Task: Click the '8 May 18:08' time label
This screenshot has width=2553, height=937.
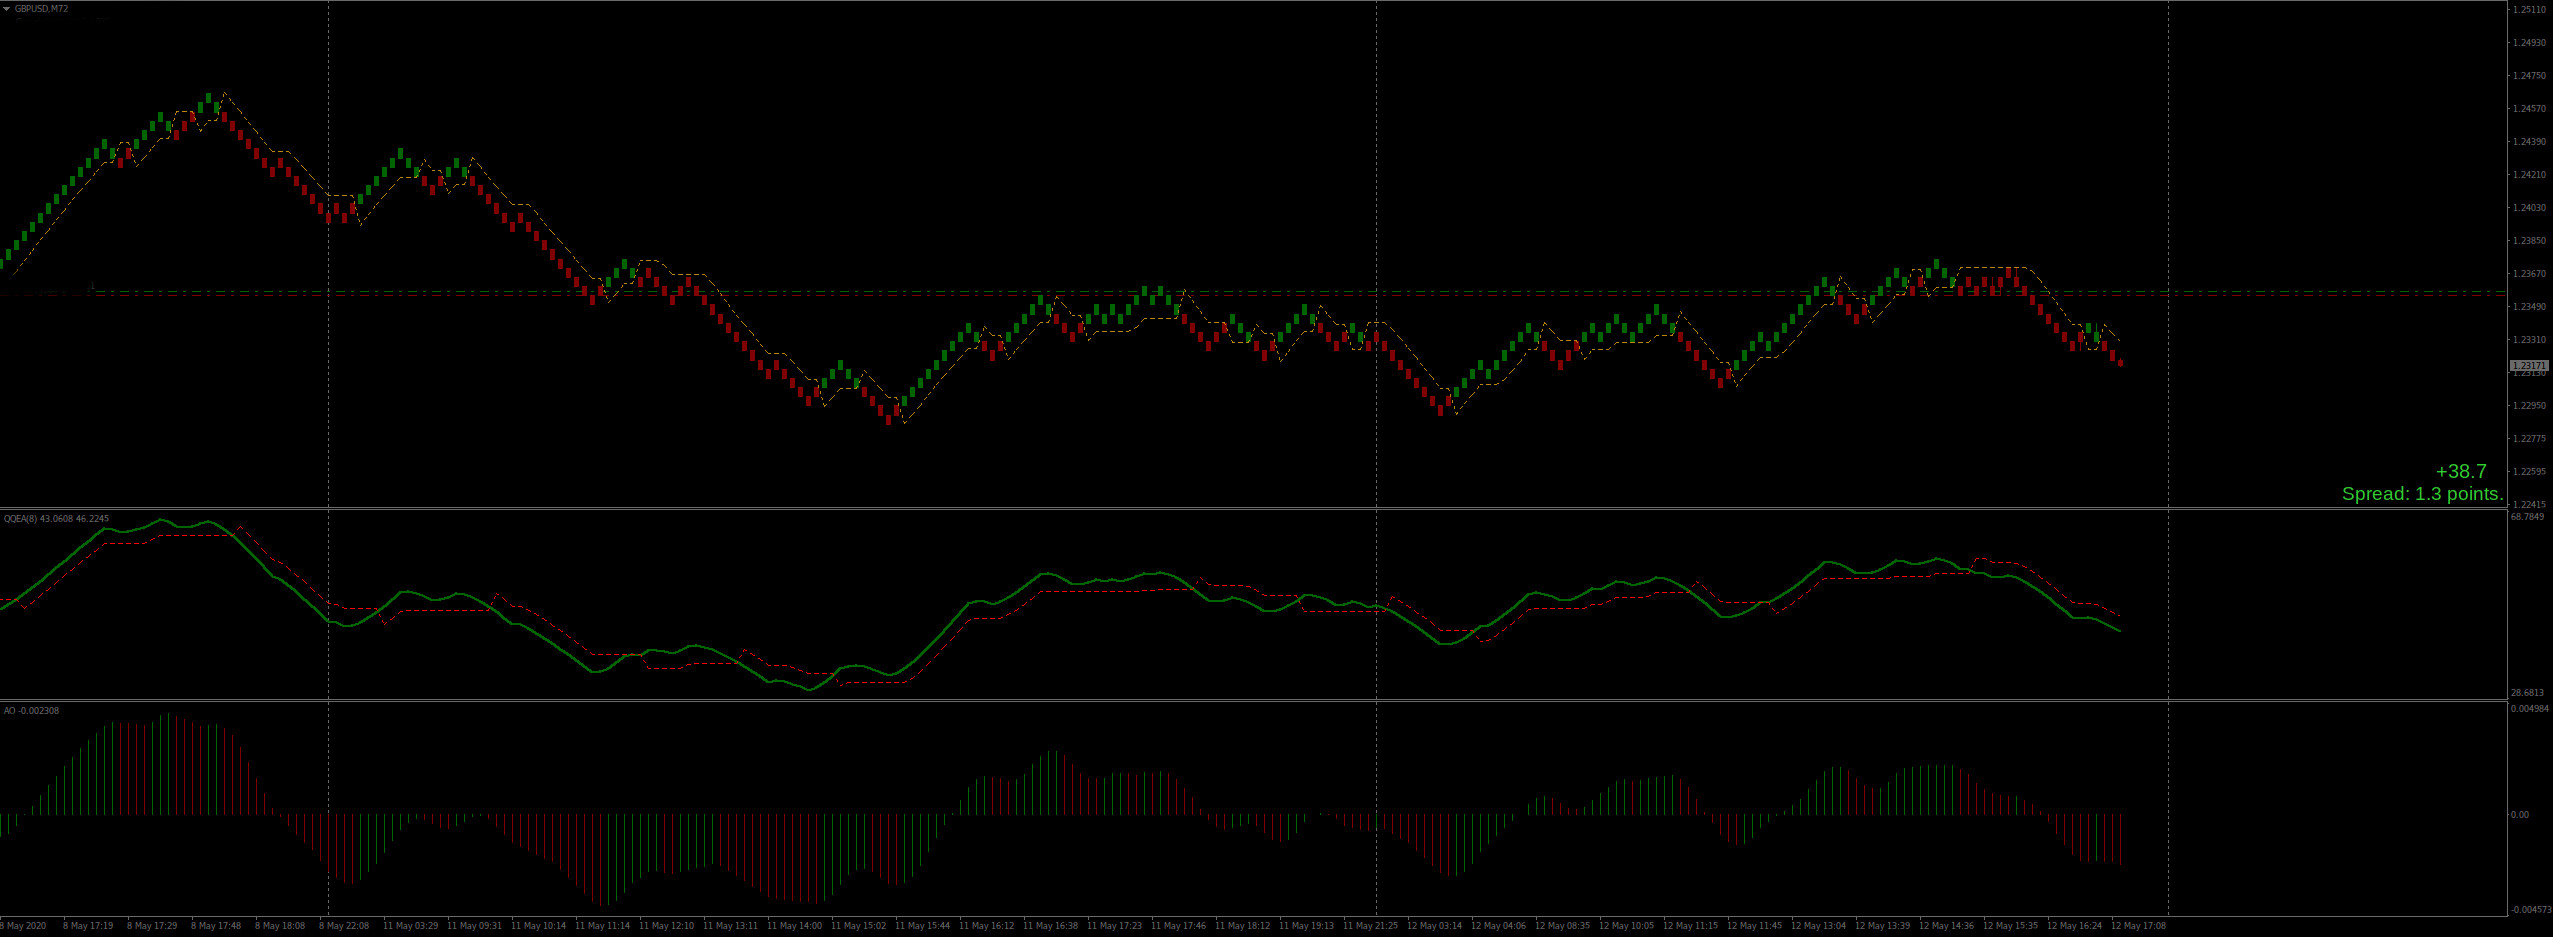Action: [x=280, y=926]
